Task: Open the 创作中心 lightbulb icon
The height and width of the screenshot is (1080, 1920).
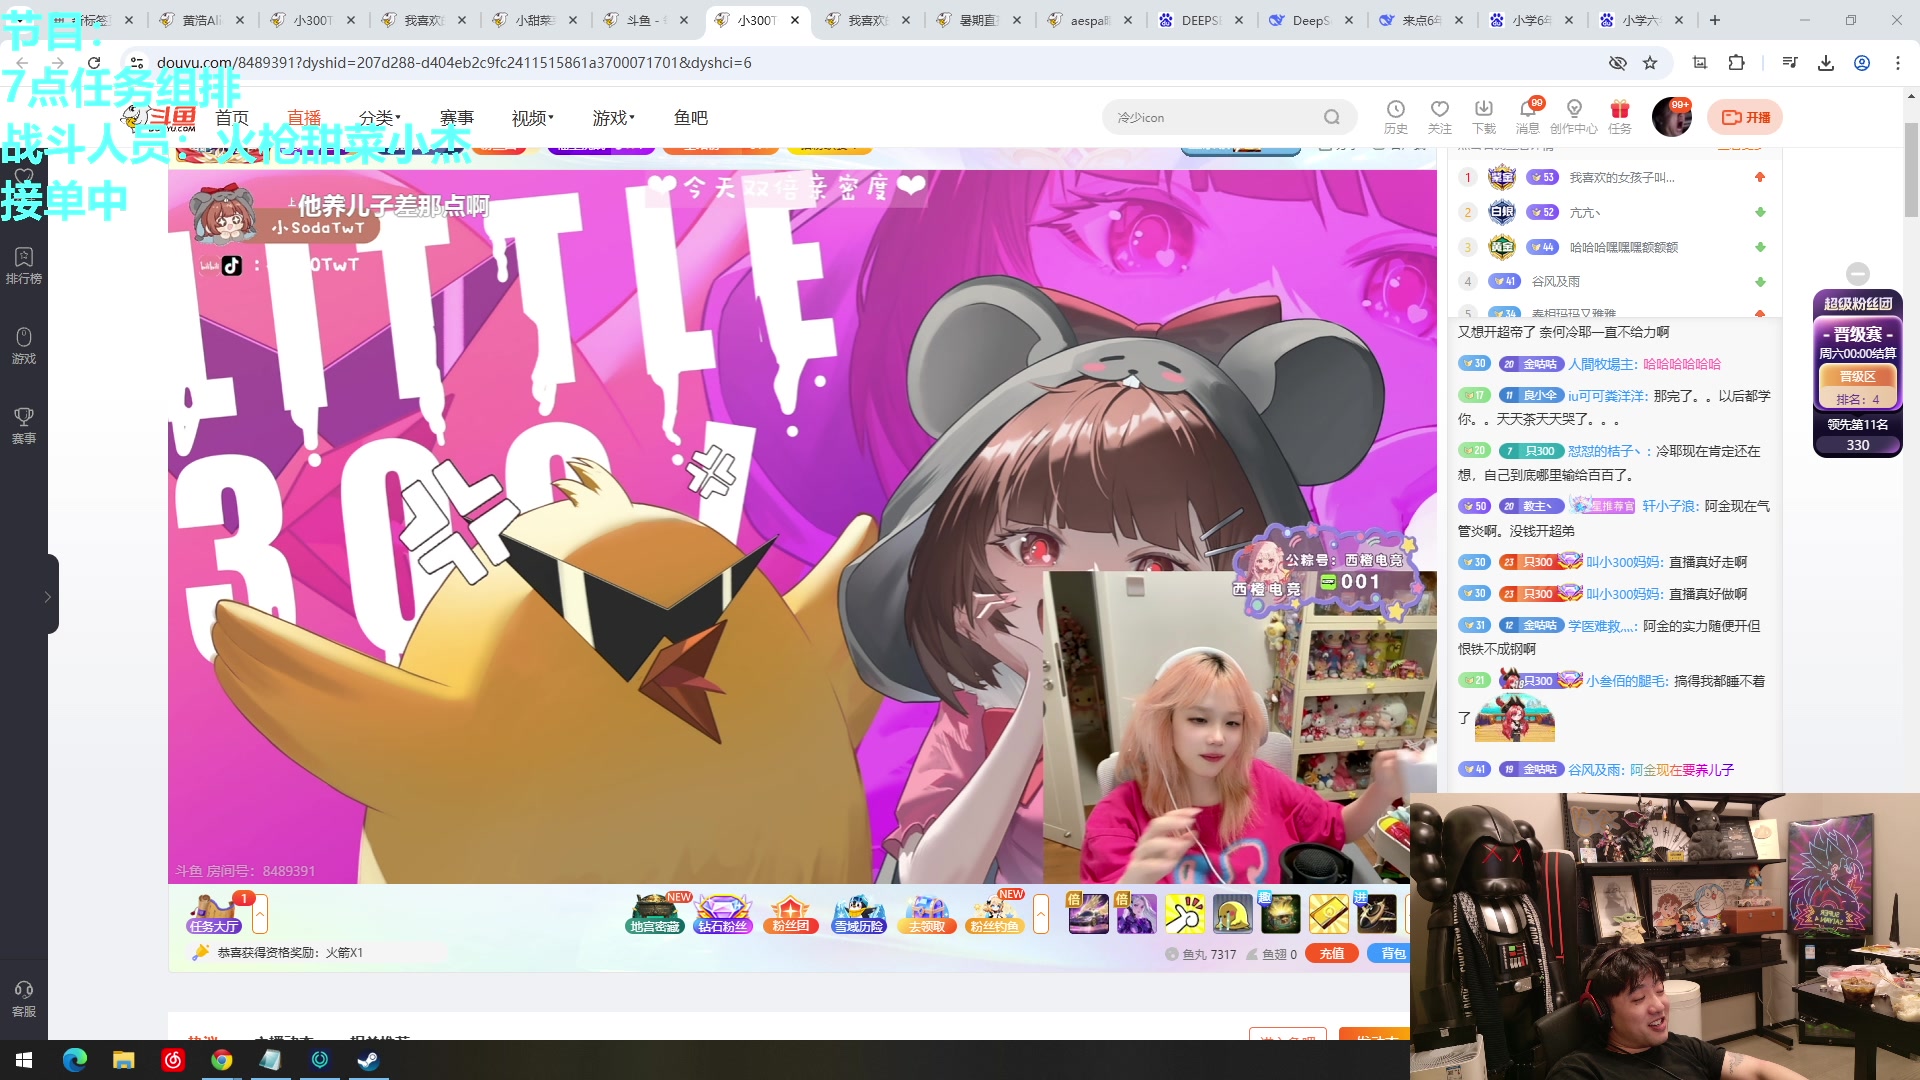Action: [1573, 117]
